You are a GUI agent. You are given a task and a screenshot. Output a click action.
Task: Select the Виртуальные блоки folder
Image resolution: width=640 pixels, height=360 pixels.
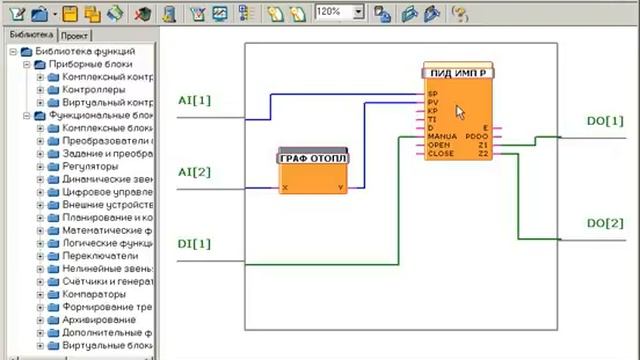pyautogui.click(x=107, y=345)
